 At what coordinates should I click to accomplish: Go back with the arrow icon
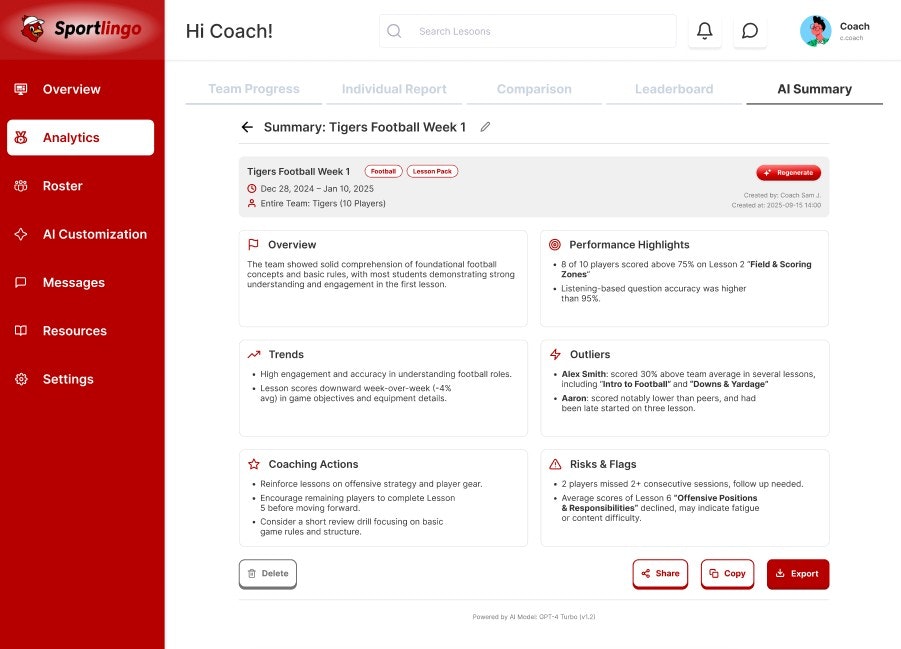(x=247, y=127)
